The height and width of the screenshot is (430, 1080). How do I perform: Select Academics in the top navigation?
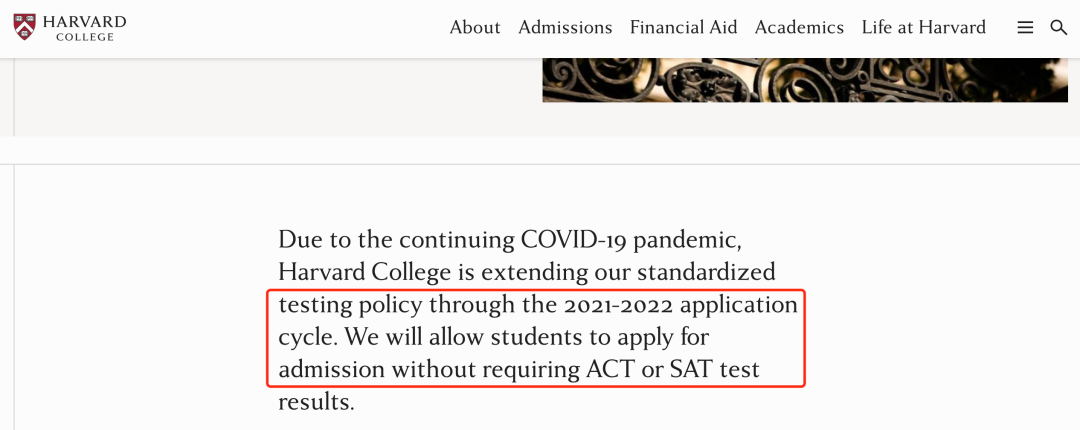[799, 28]
